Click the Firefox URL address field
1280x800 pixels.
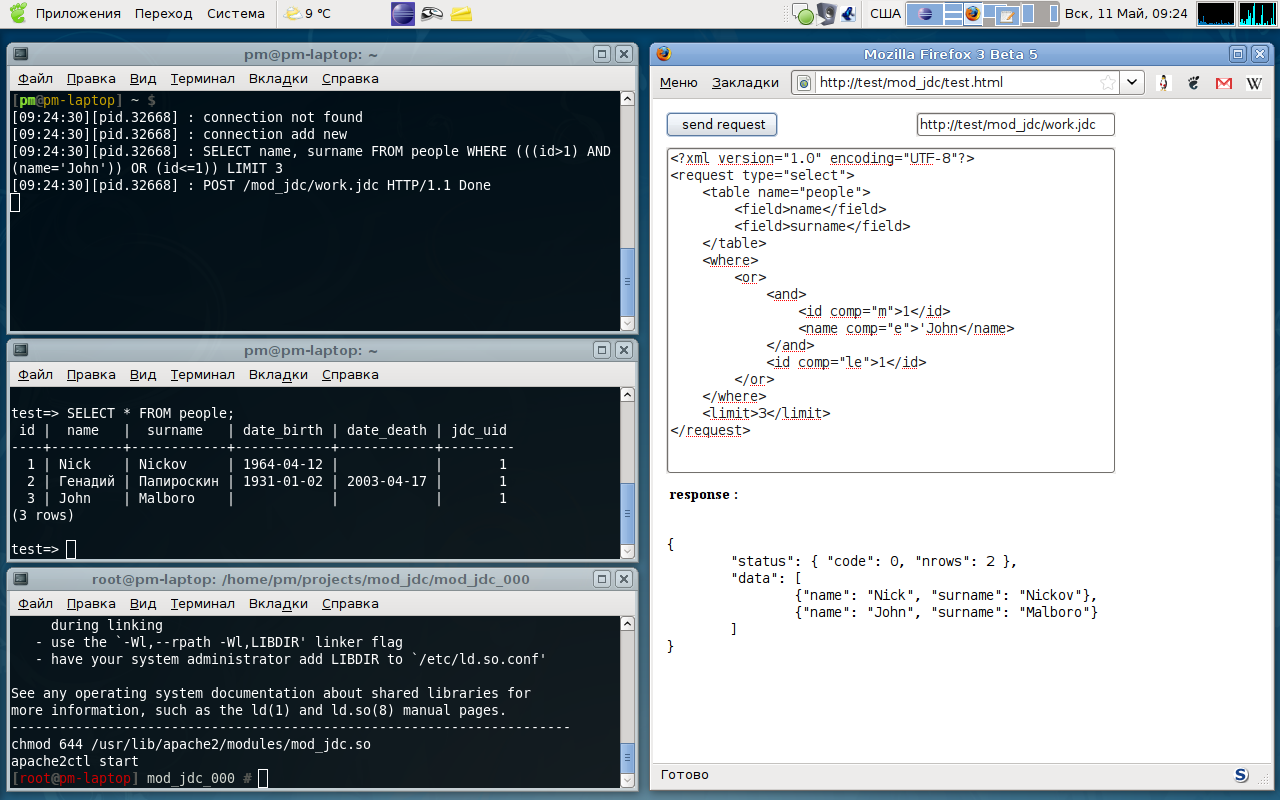tap(955, 83)
